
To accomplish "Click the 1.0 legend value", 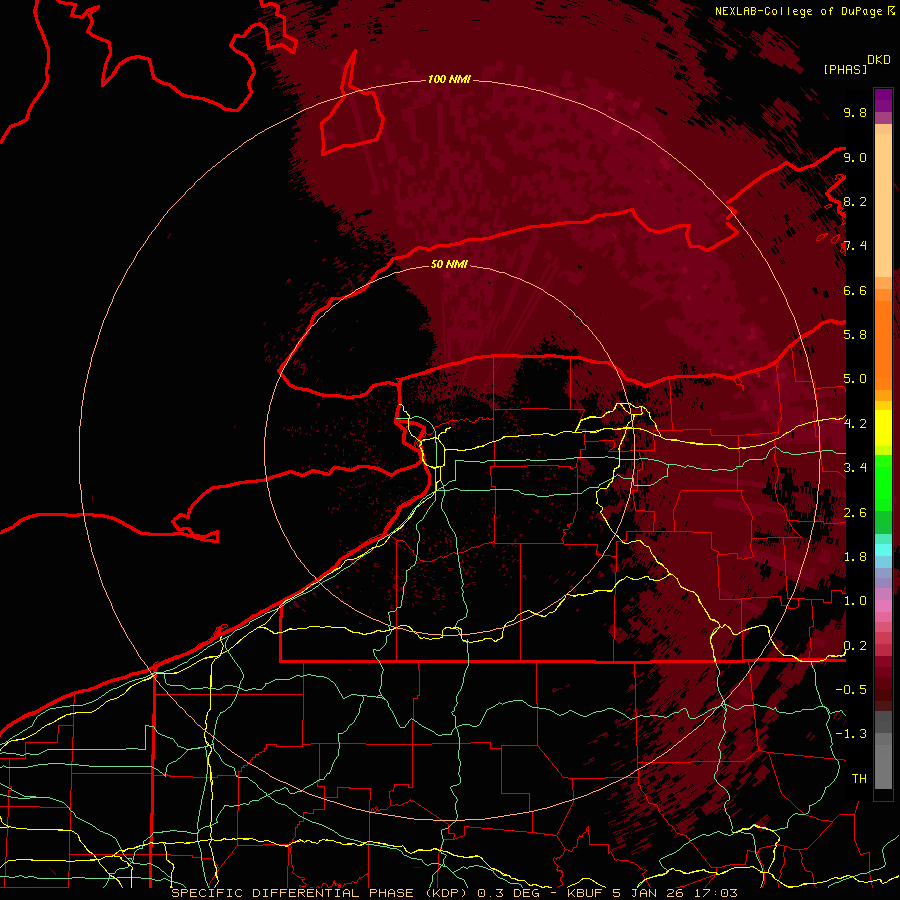I will pos(855,600).
